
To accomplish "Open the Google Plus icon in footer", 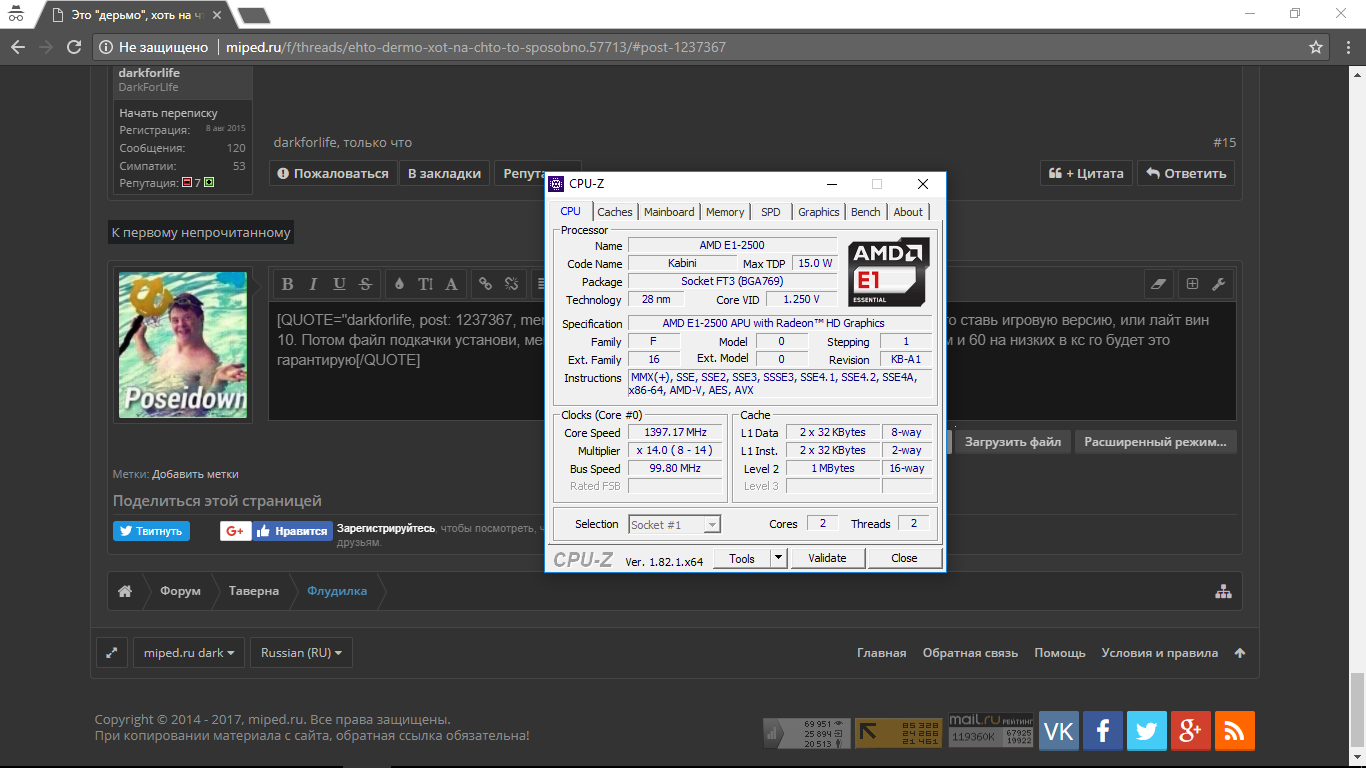I will click(1190, 731).
